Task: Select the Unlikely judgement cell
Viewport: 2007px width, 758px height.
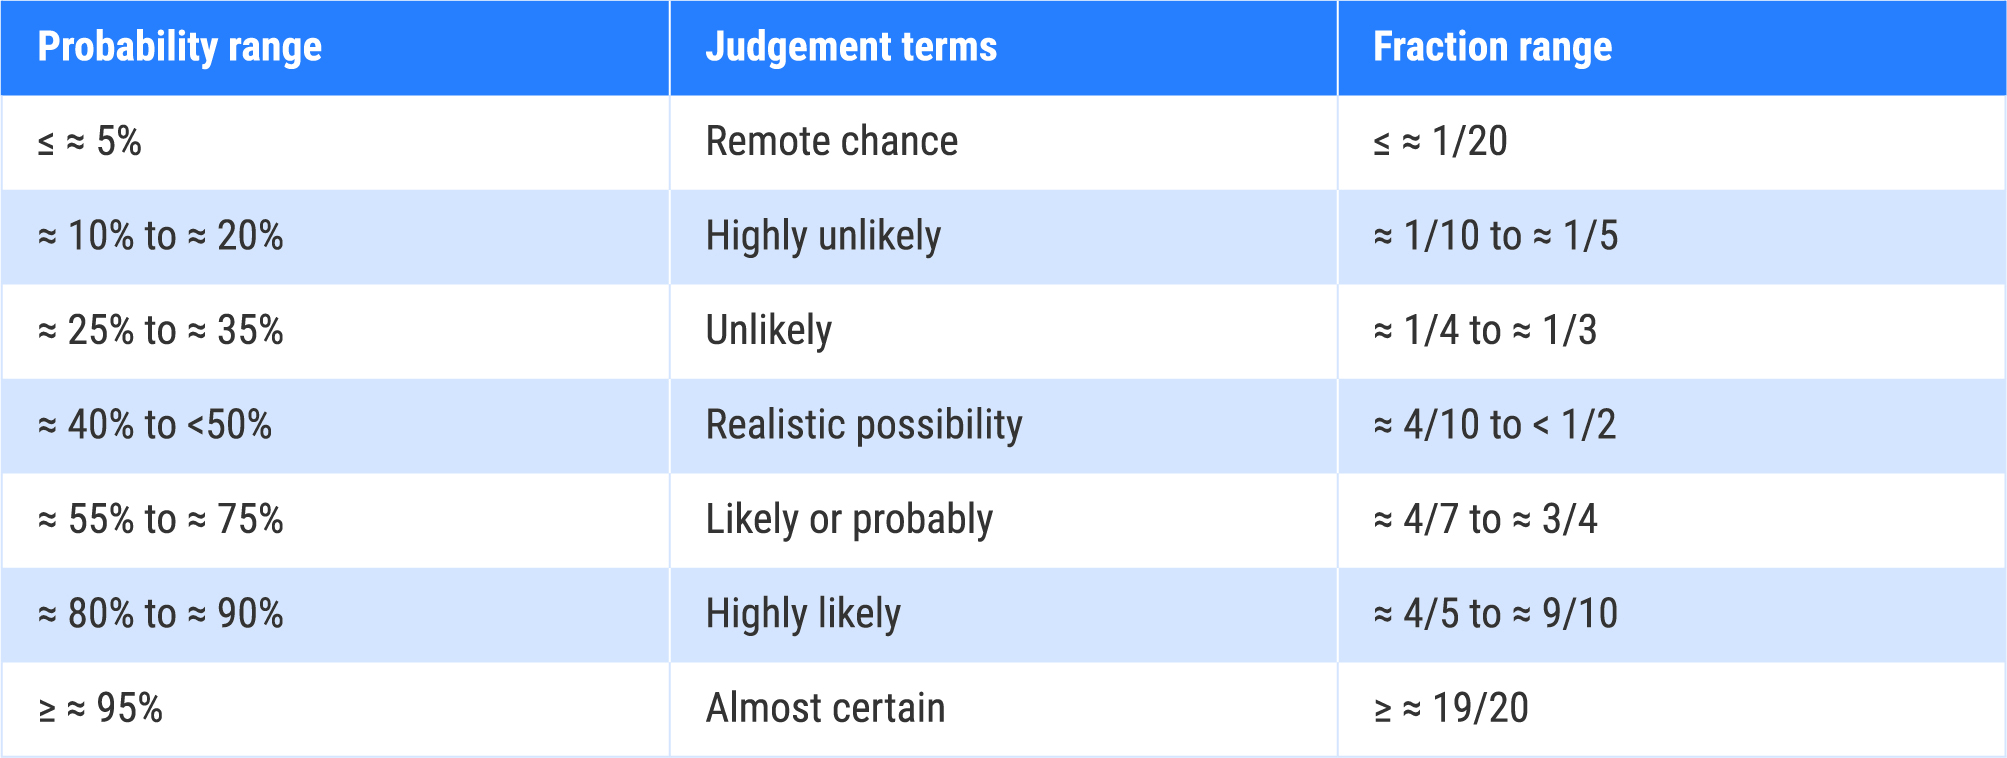Action: tap(1004, 331)
